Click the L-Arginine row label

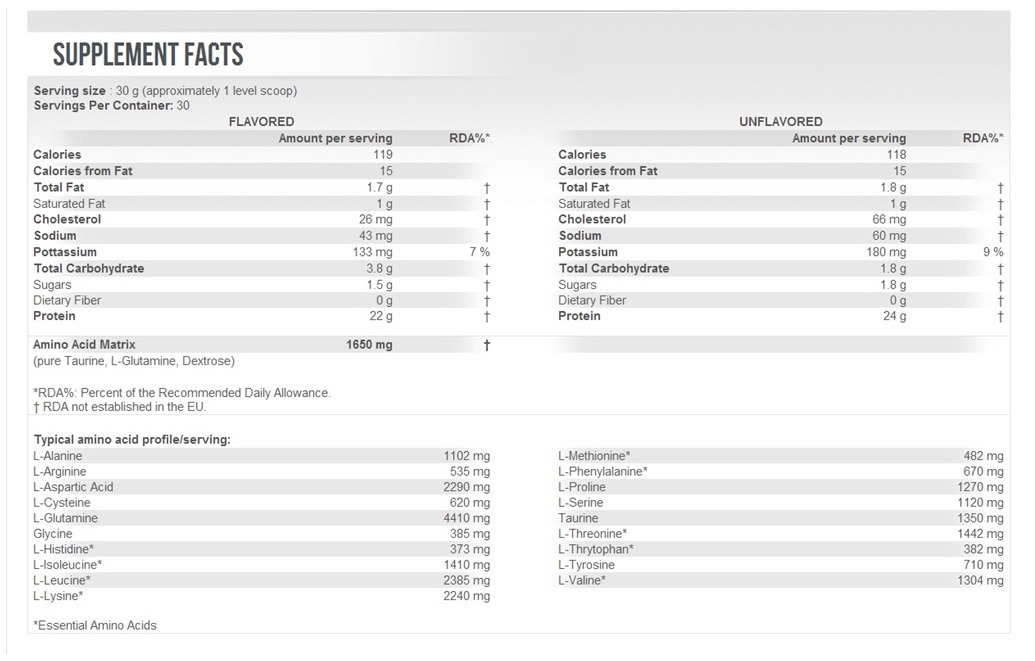coord(59,471)
